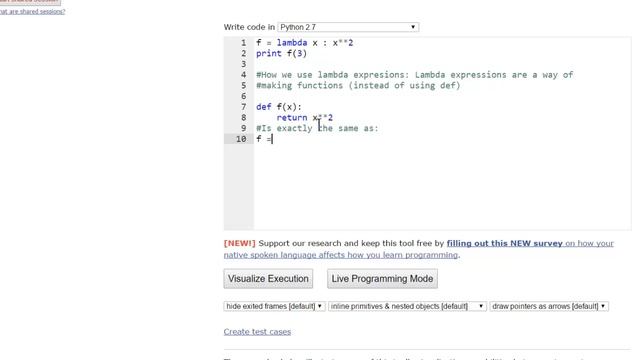
Task: Open the hide exited frames dropdown
Action: [x=274, y=306]
